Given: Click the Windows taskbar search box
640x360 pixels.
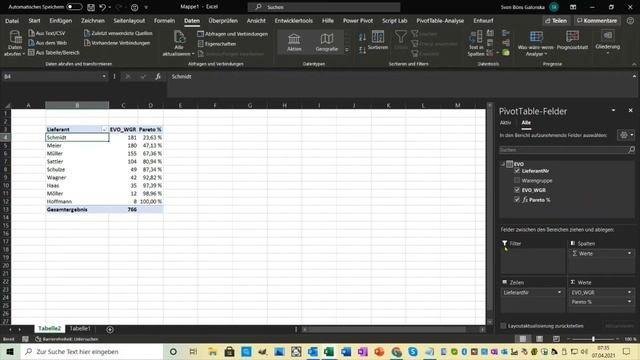Looking at the screenshot, I should [91, 351].
